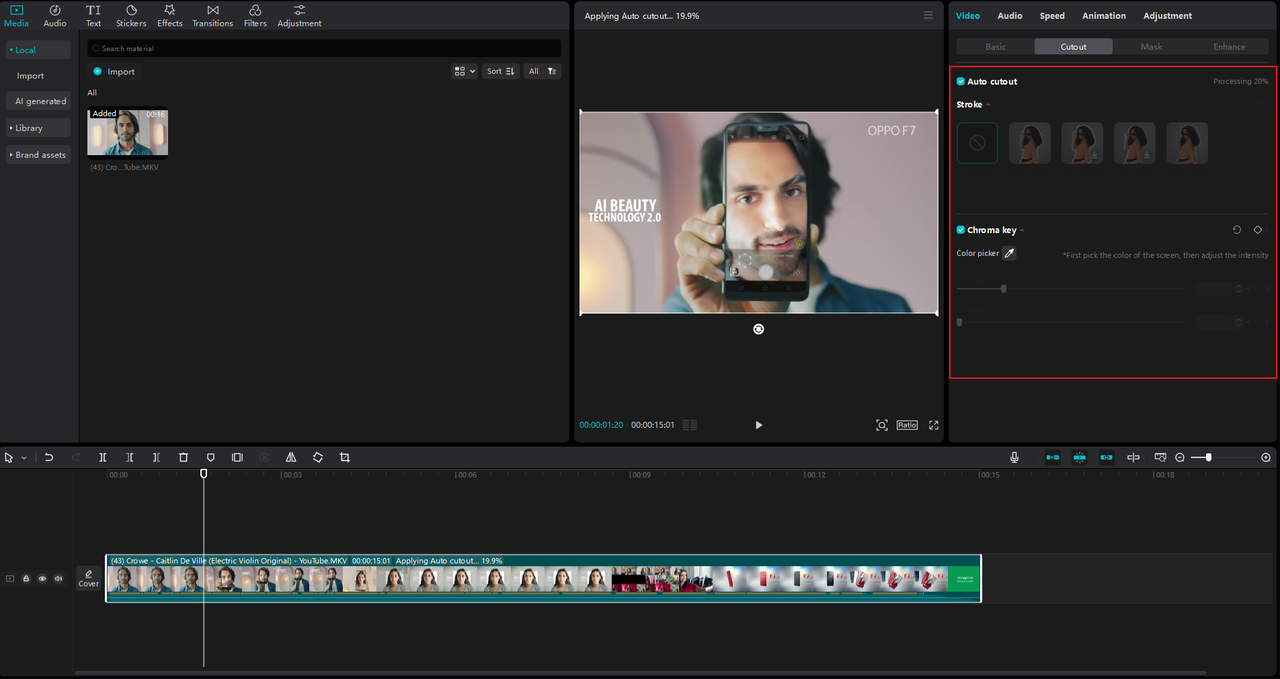The image size is (1280, 679).
Task: Expand the Brand assets section
Action: [38, 155]
